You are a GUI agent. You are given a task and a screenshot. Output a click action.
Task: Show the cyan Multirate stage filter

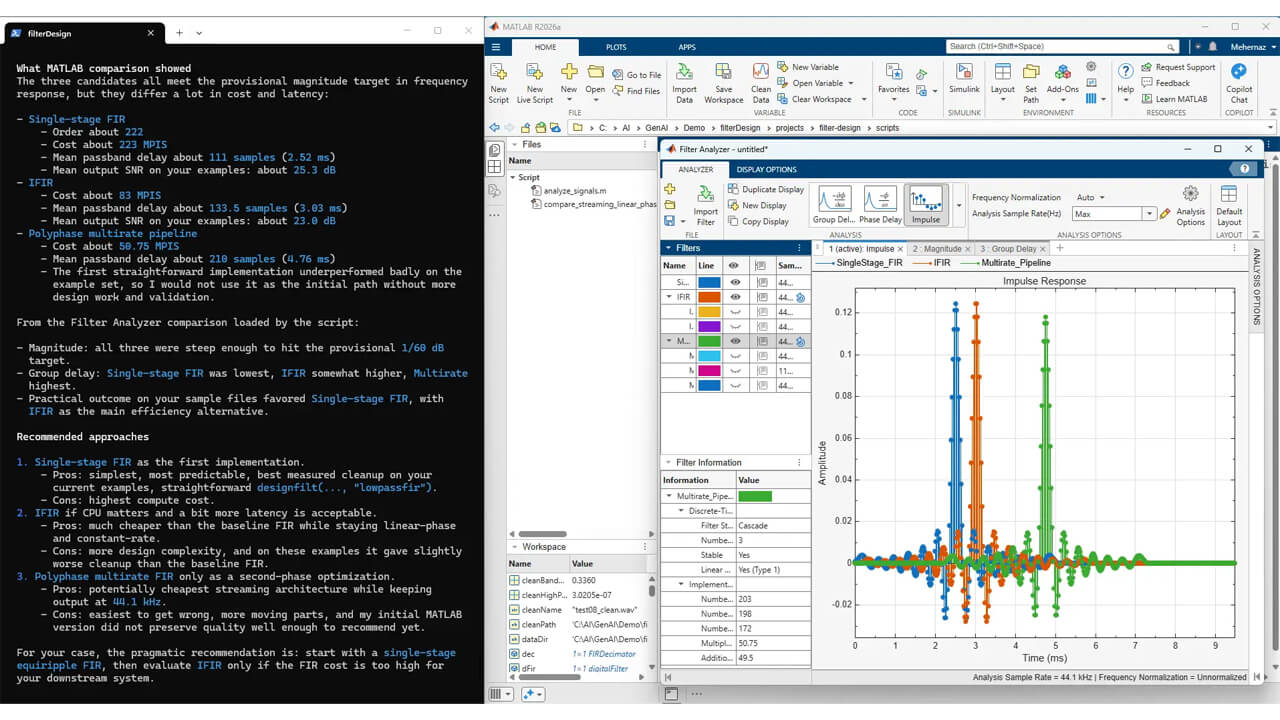click(735, 356)
